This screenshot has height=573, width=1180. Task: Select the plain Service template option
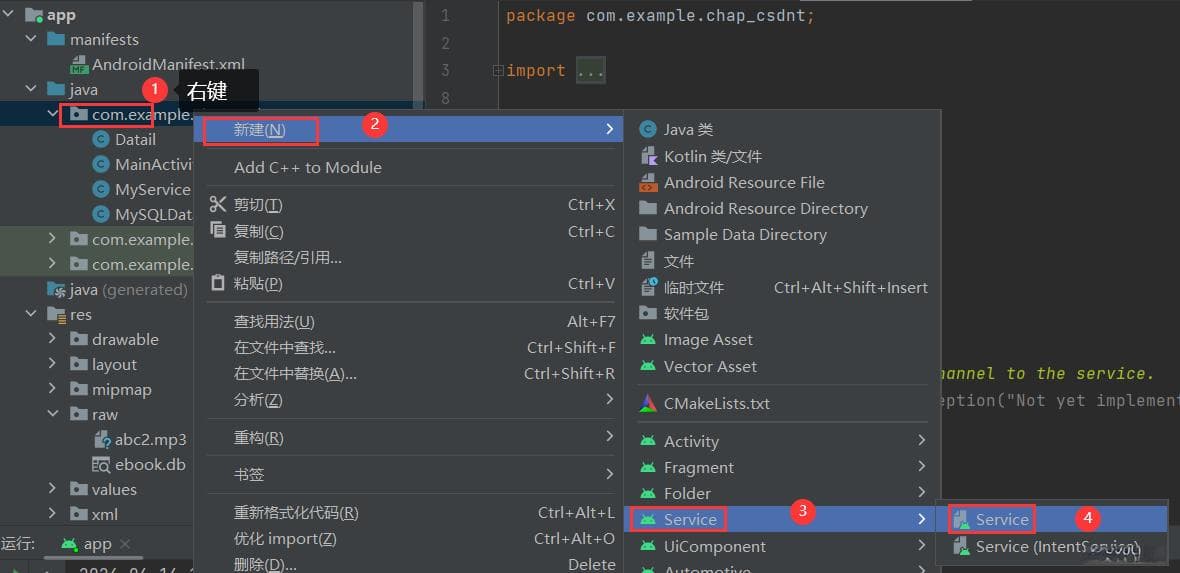pos(1052,520)
